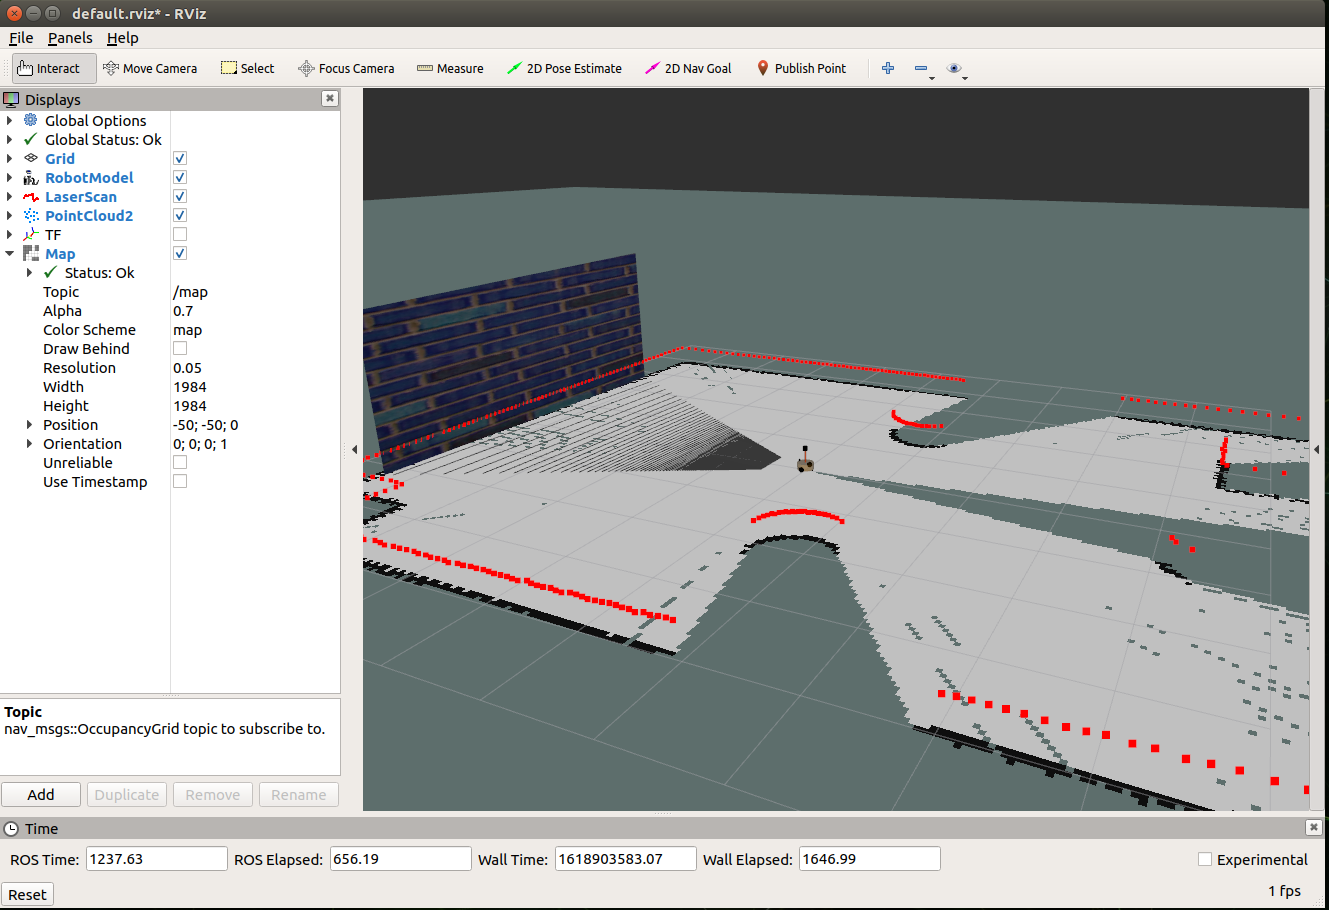Collapse the Map display settings
This screenshot has width=1329, height=910.
(x=9, y=253)
